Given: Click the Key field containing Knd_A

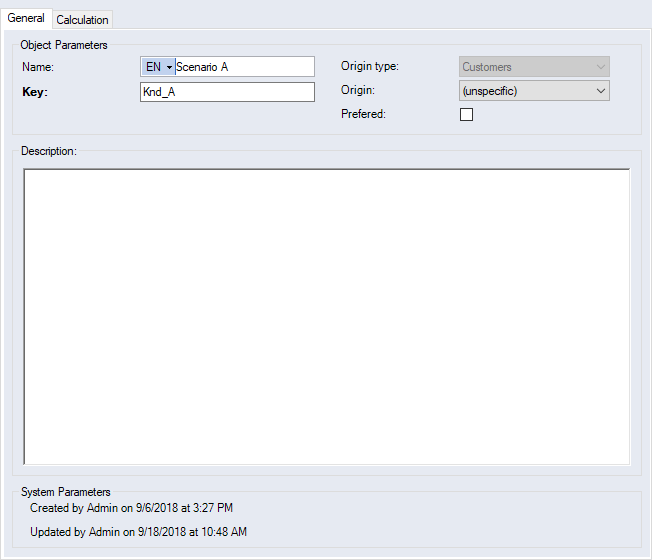Looking at the screenshot, I should tap(227, 92).
